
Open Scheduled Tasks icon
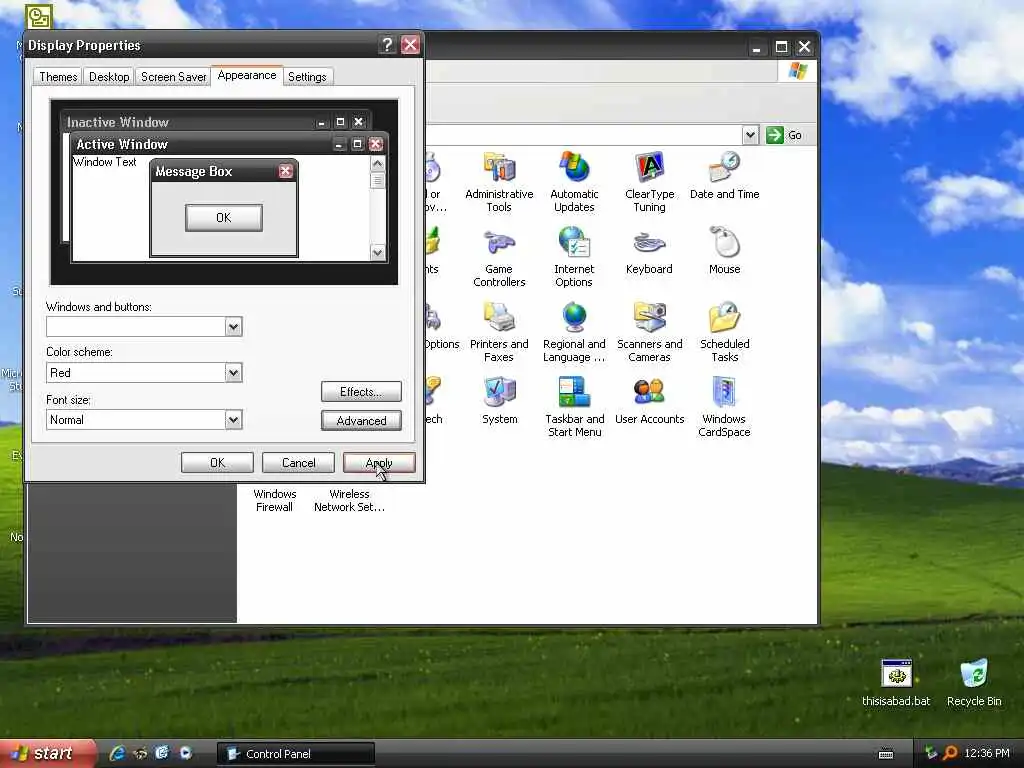point(724,332)
